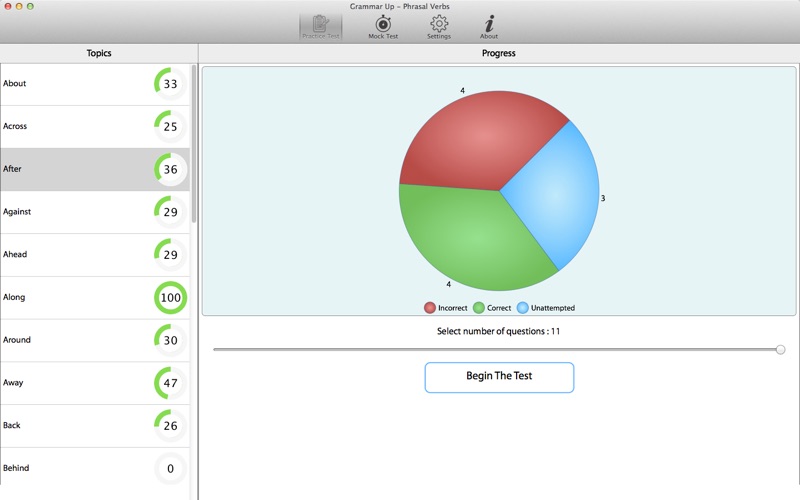Click the blue Unattempted legend marker
Image resolution: width=800 pixels, height=500 pixels.
coord(522,308)
